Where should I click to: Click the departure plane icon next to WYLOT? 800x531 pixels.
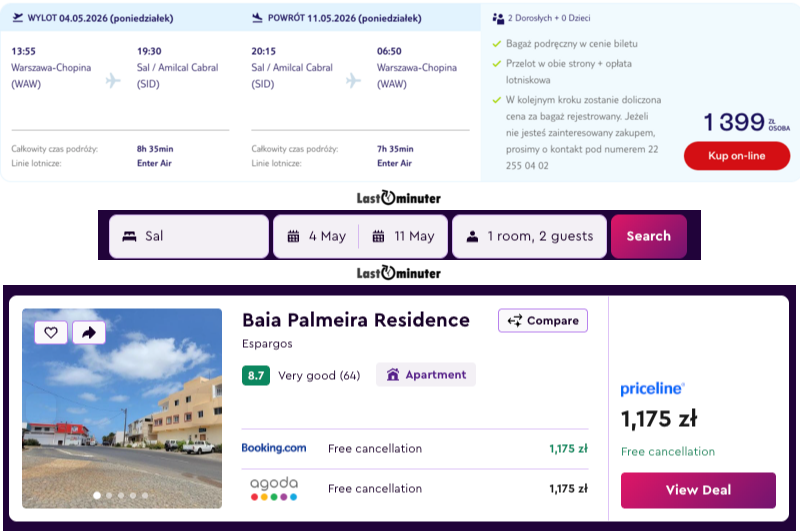(18, 17)
